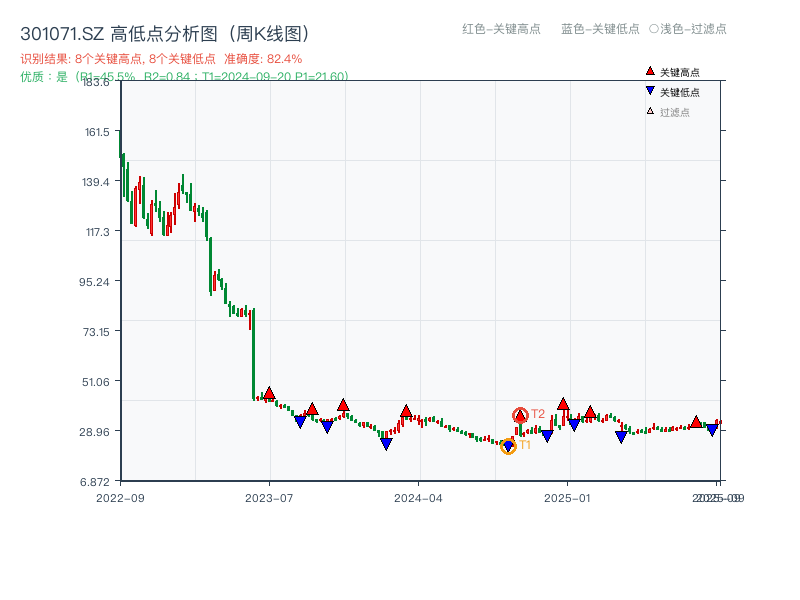This screenshot has height=600, width=800.
Task: Click the circled T2 key high marker
Action: click(521, 413)
